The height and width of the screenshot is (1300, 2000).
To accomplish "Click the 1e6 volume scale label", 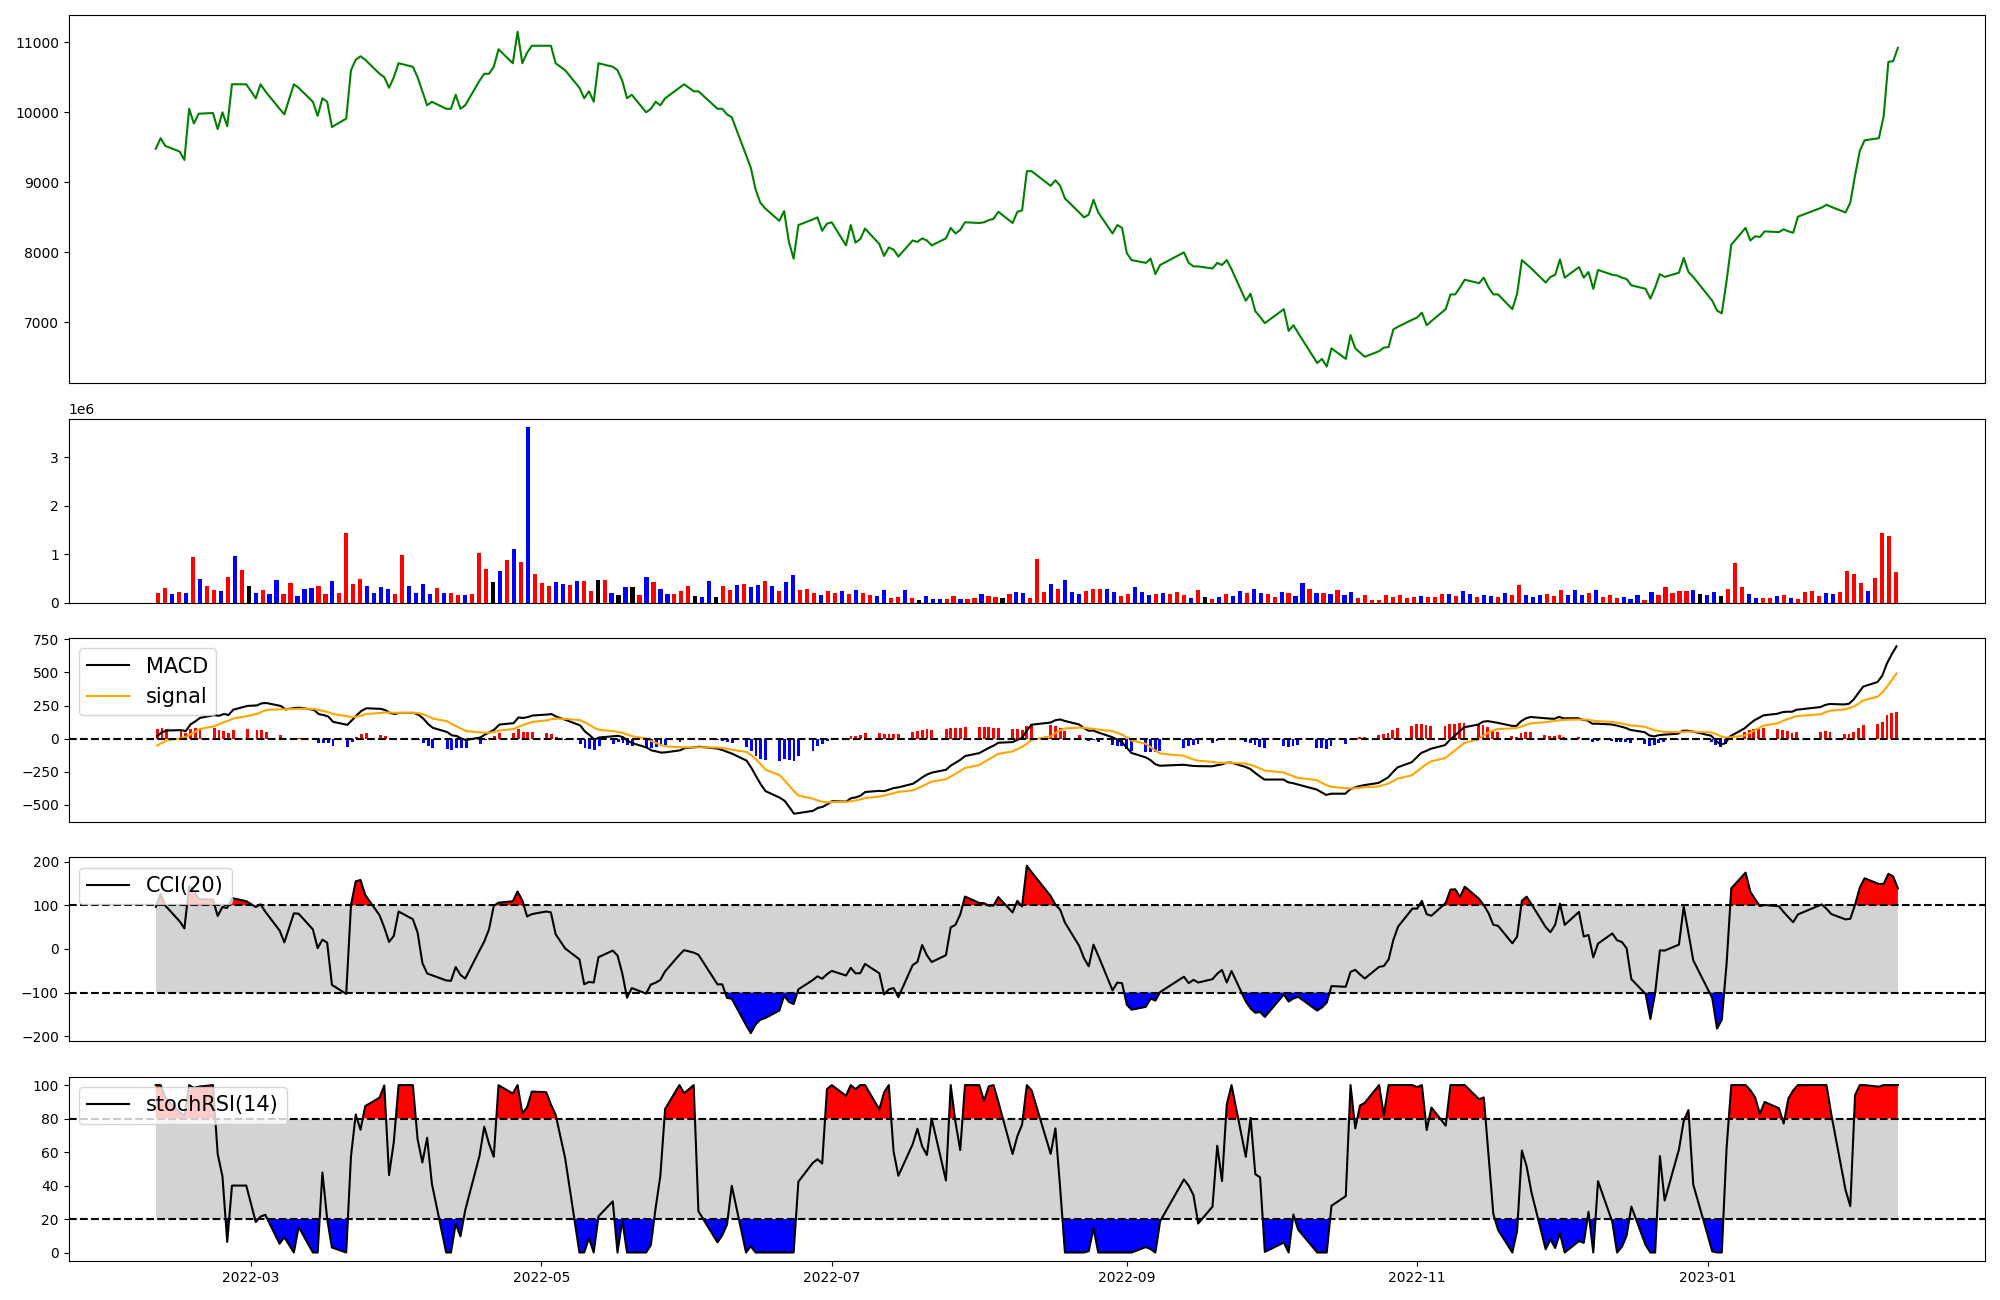I will tap(81, 409).
